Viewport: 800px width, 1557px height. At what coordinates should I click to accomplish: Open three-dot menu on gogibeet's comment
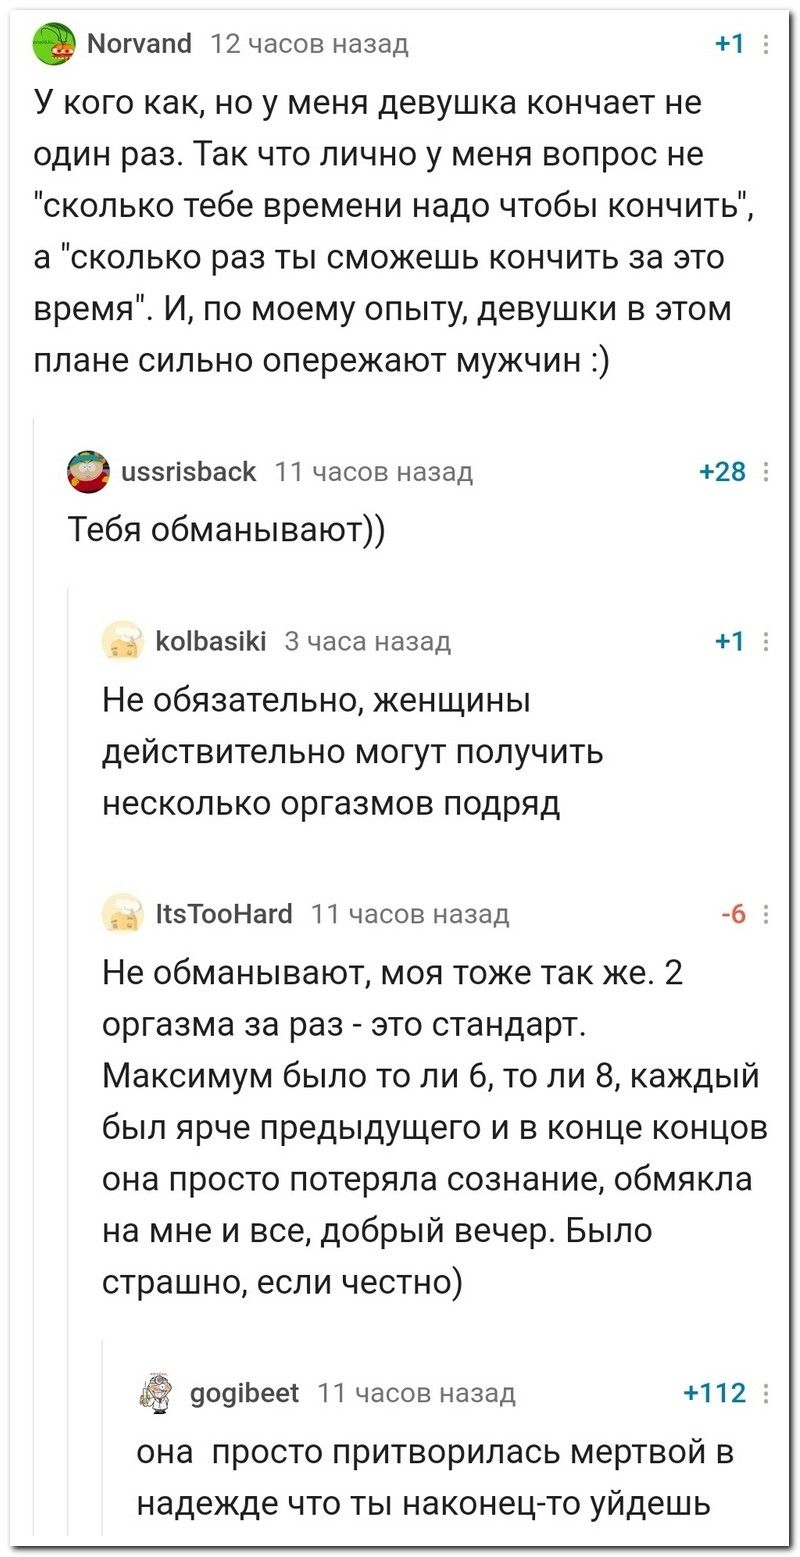(x=766, y=1394)
